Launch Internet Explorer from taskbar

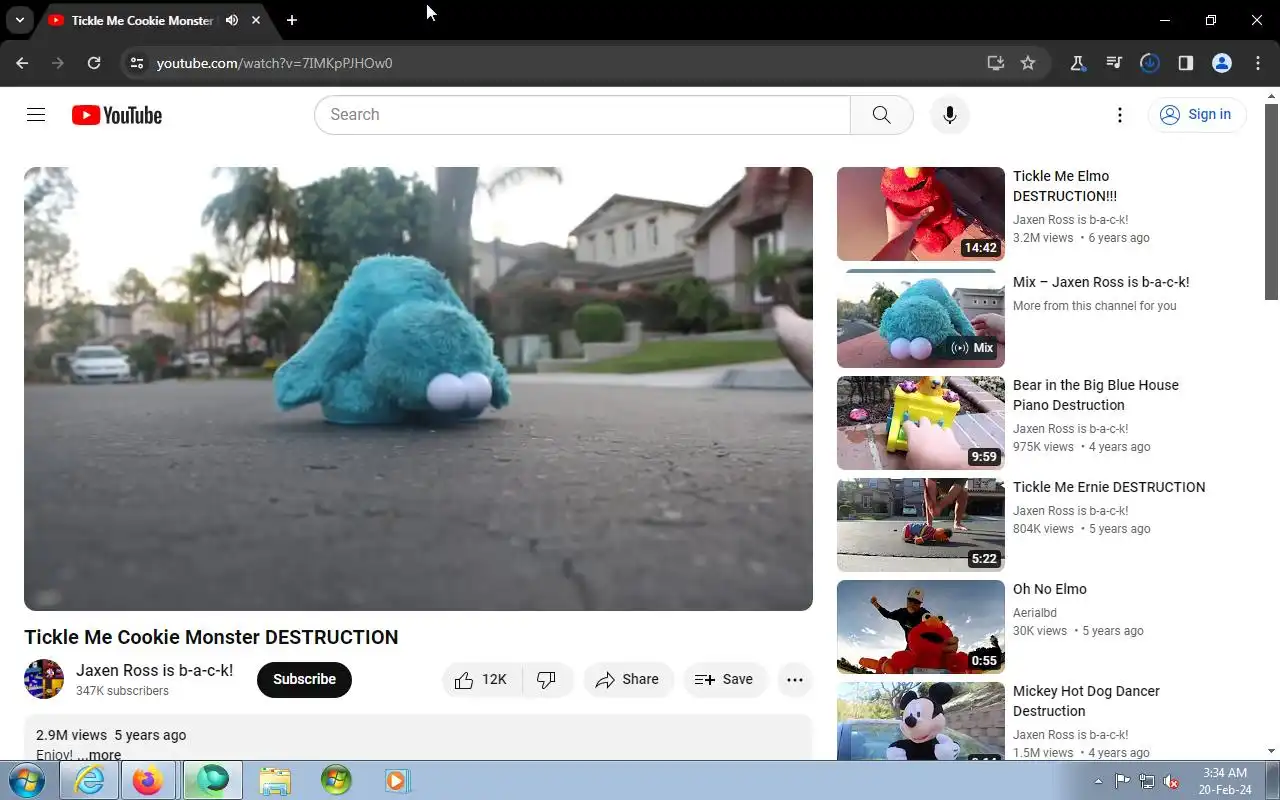(89, 780)
